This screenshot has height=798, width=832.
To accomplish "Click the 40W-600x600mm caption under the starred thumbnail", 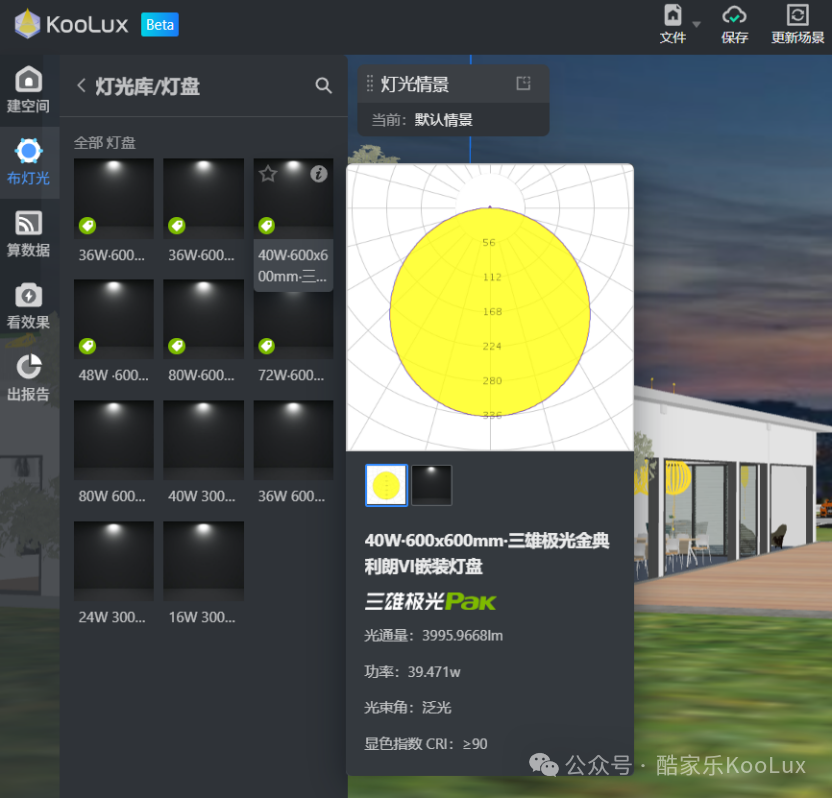I will coord(293,266).
